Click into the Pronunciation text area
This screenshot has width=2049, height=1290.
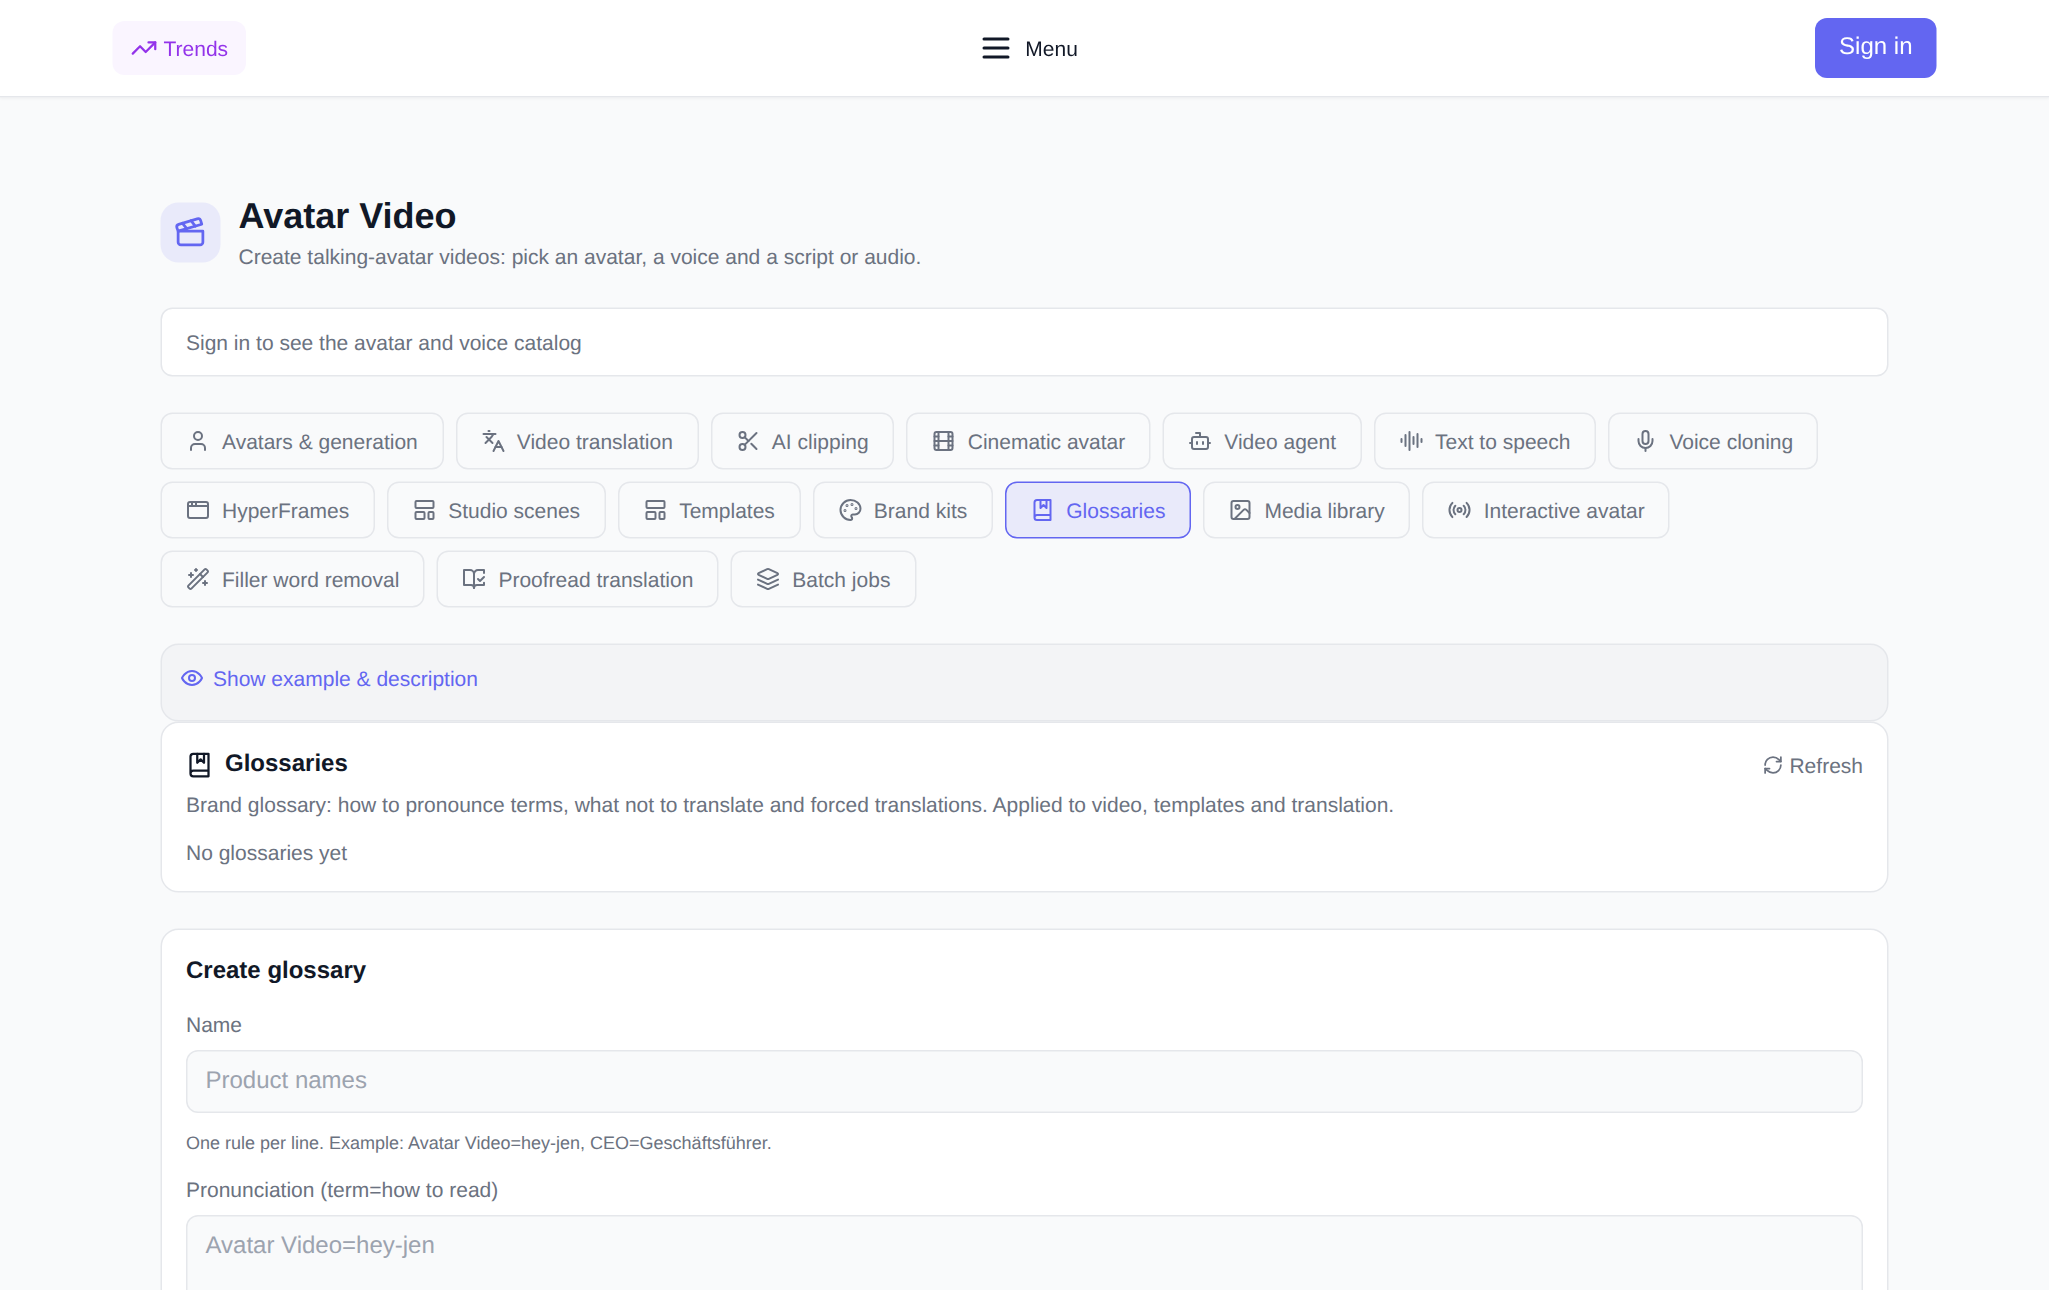[1024, 1253]
